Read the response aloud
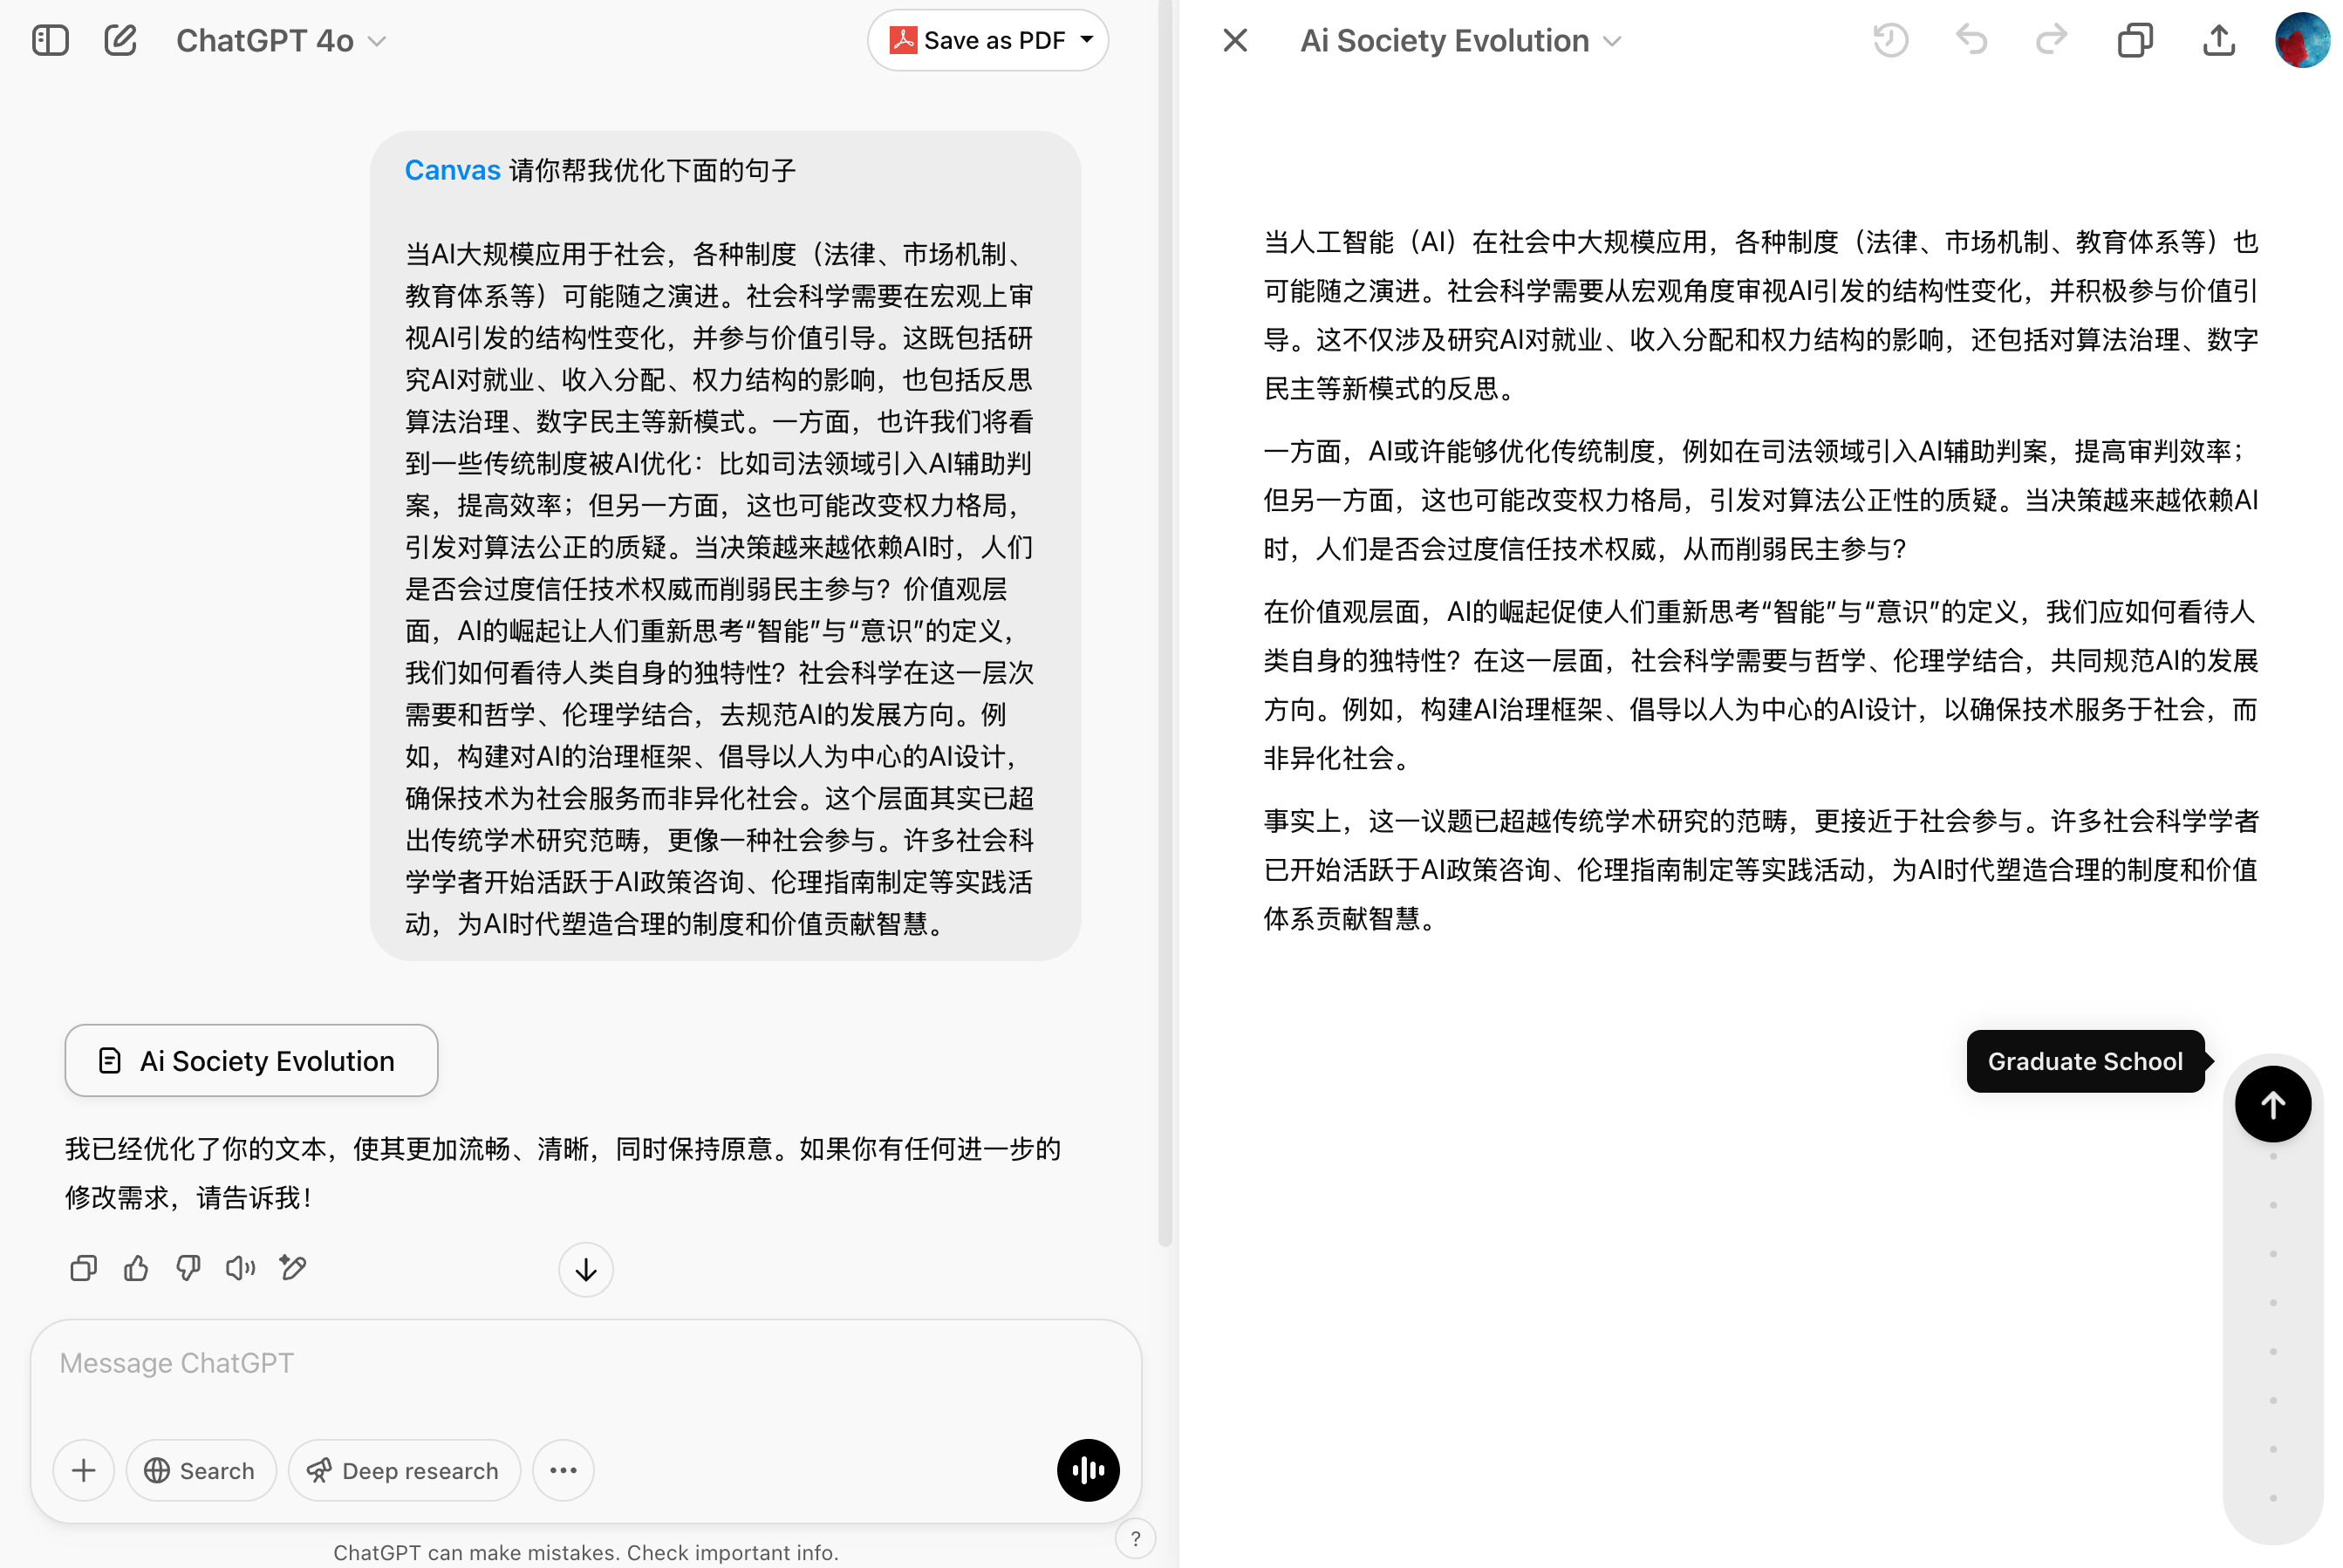Screen dimensions: 2343x1568 (240, 1268)
